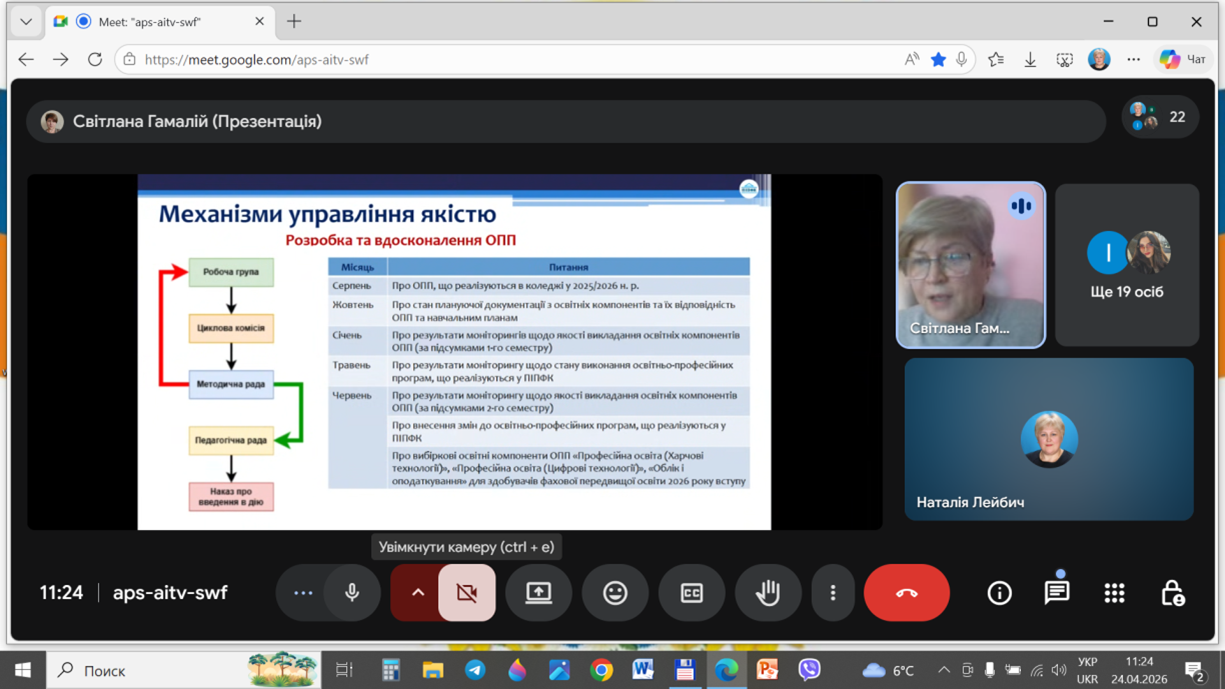This screenshot has height=689, width=1225.
Task: Open Microsoft Word from taskbar
Action: [x=642, y=670]
